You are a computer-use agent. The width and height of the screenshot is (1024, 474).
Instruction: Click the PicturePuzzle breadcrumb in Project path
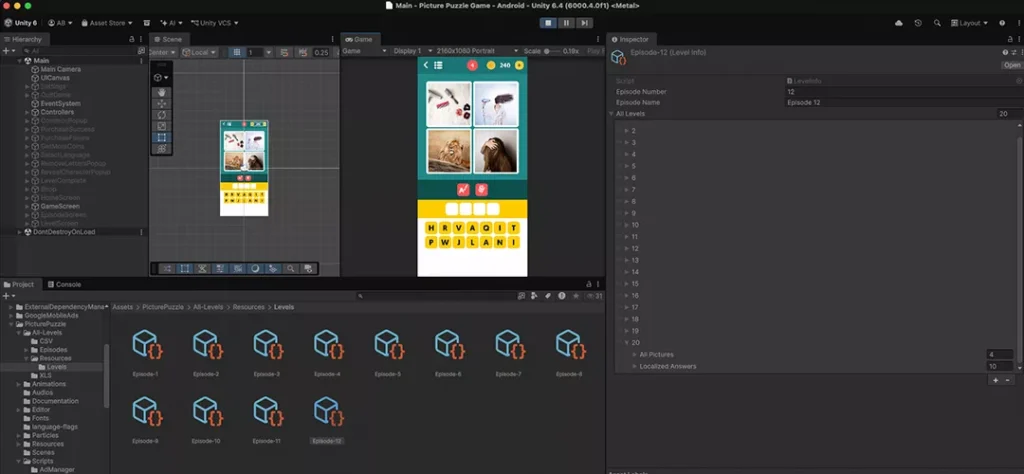163,307
